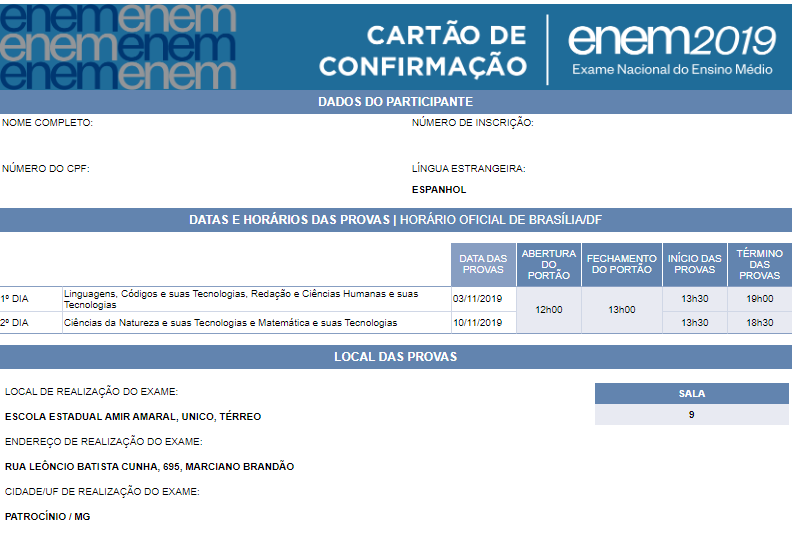This screenshot has height=538, width=804.
Task: Click the enem2019 logo
Action: click(672, 40)
